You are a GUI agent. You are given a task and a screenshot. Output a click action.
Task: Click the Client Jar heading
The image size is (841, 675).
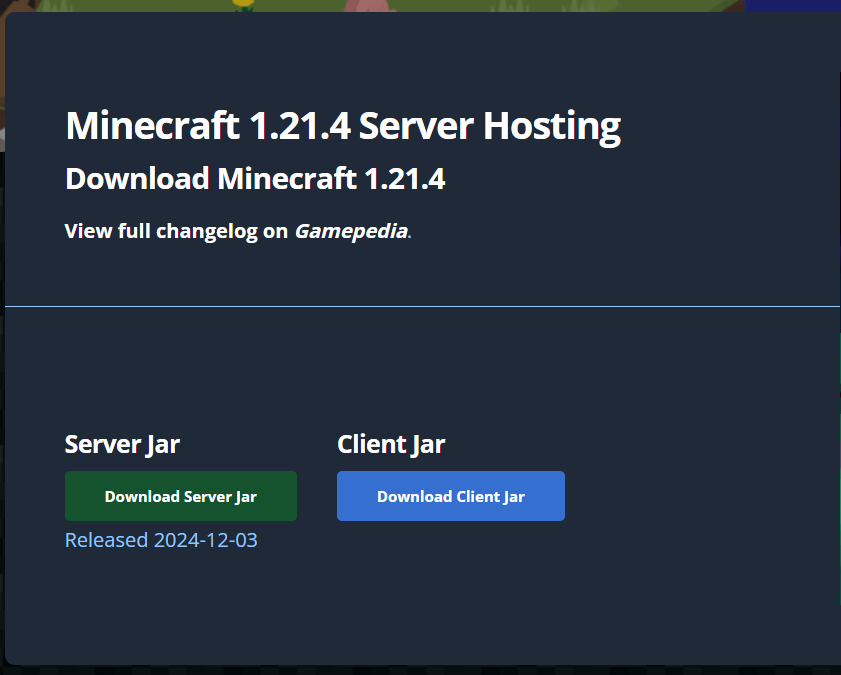391,444
